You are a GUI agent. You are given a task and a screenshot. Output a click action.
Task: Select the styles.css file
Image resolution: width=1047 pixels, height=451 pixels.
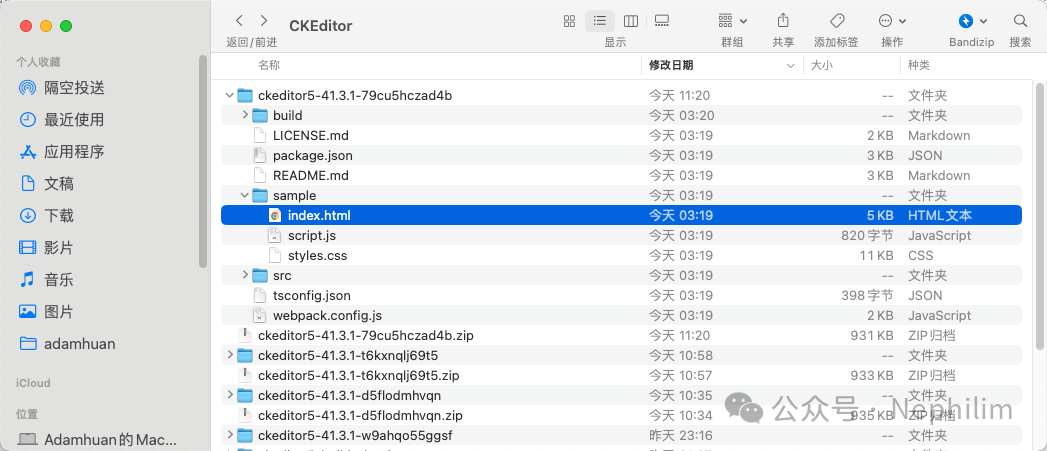[317, 256]
